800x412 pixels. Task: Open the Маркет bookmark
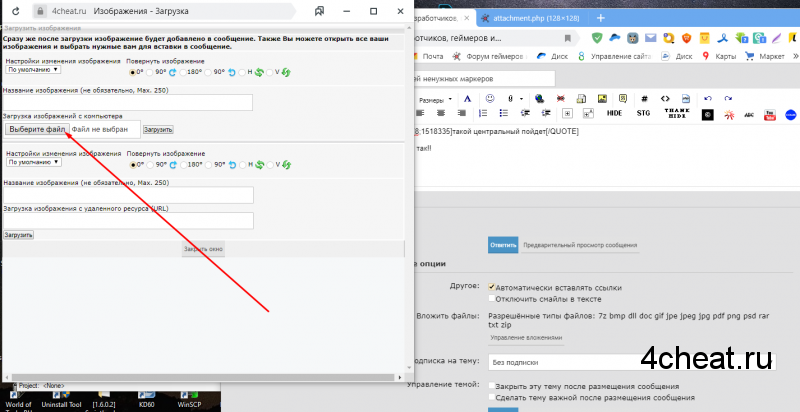coord(765,56)
